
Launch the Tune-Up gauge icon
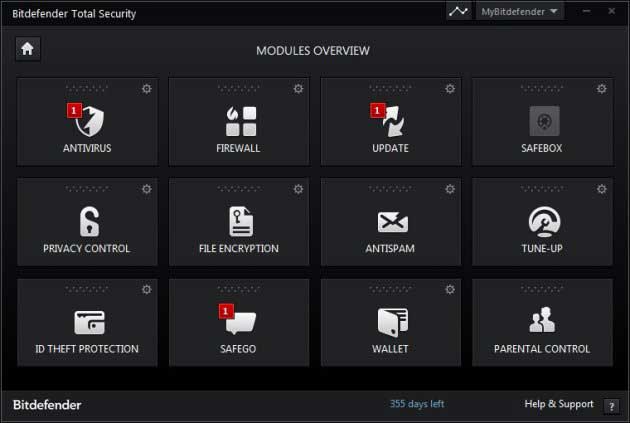(543, 221)
